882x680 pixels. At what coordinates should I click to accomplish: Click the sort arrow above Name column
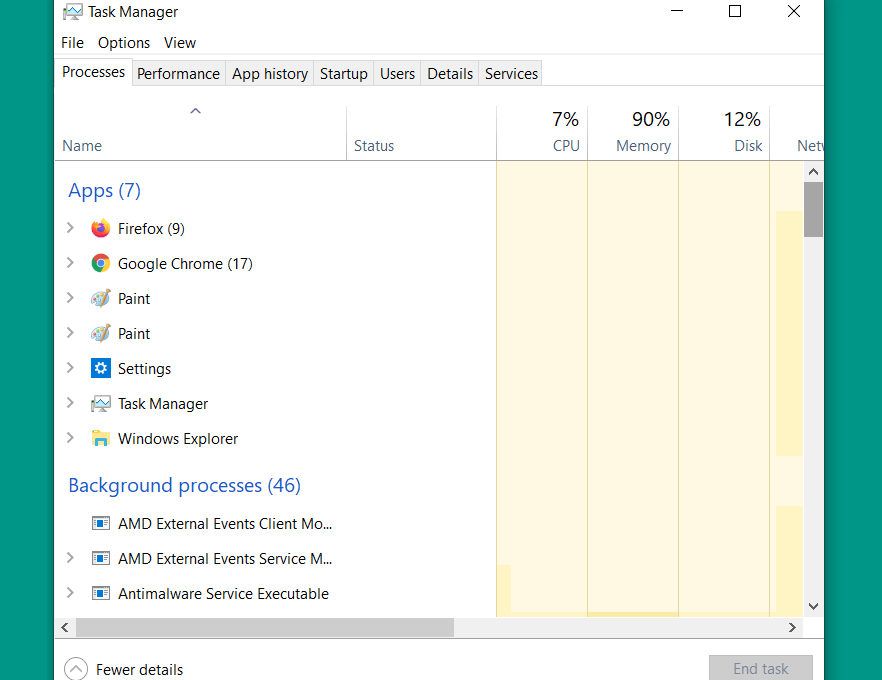(x=196, y=111)
